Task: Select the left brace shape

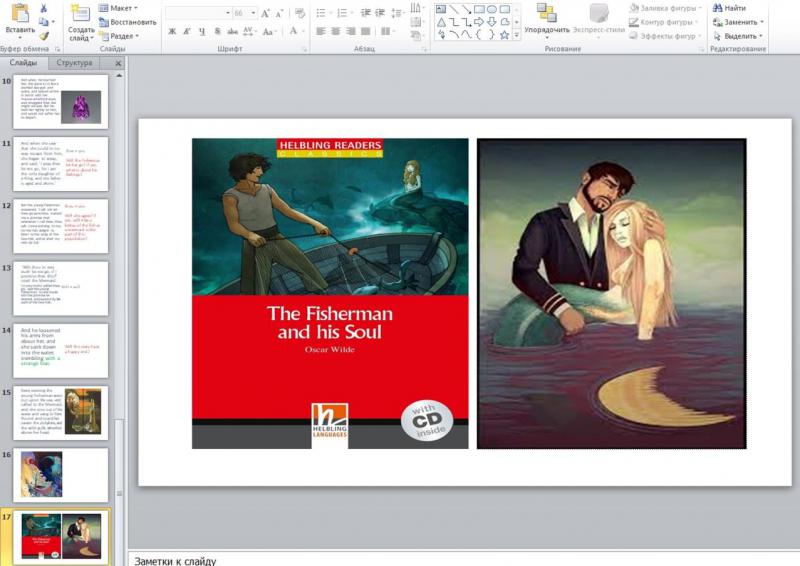Action: click(479, 35)
